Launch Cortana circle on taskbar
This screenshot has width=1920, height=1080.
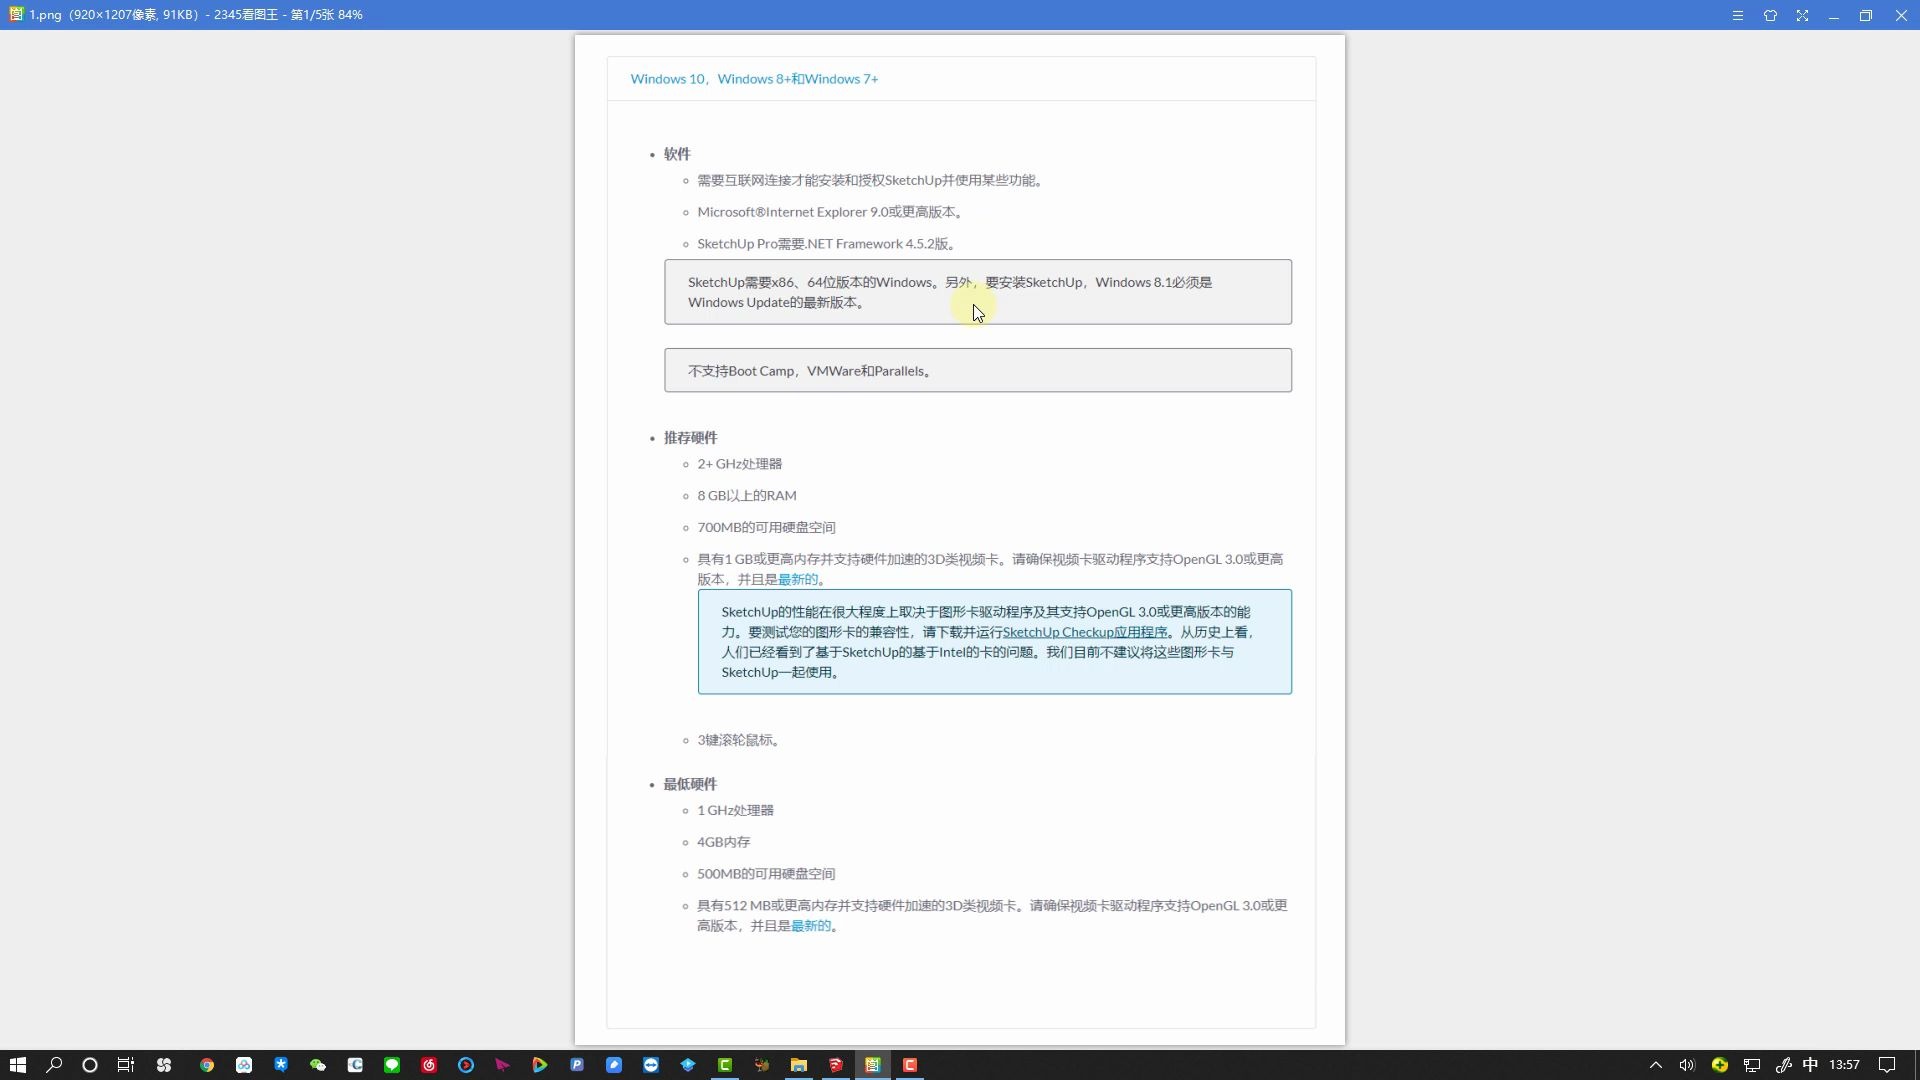tap(90, 1065)
